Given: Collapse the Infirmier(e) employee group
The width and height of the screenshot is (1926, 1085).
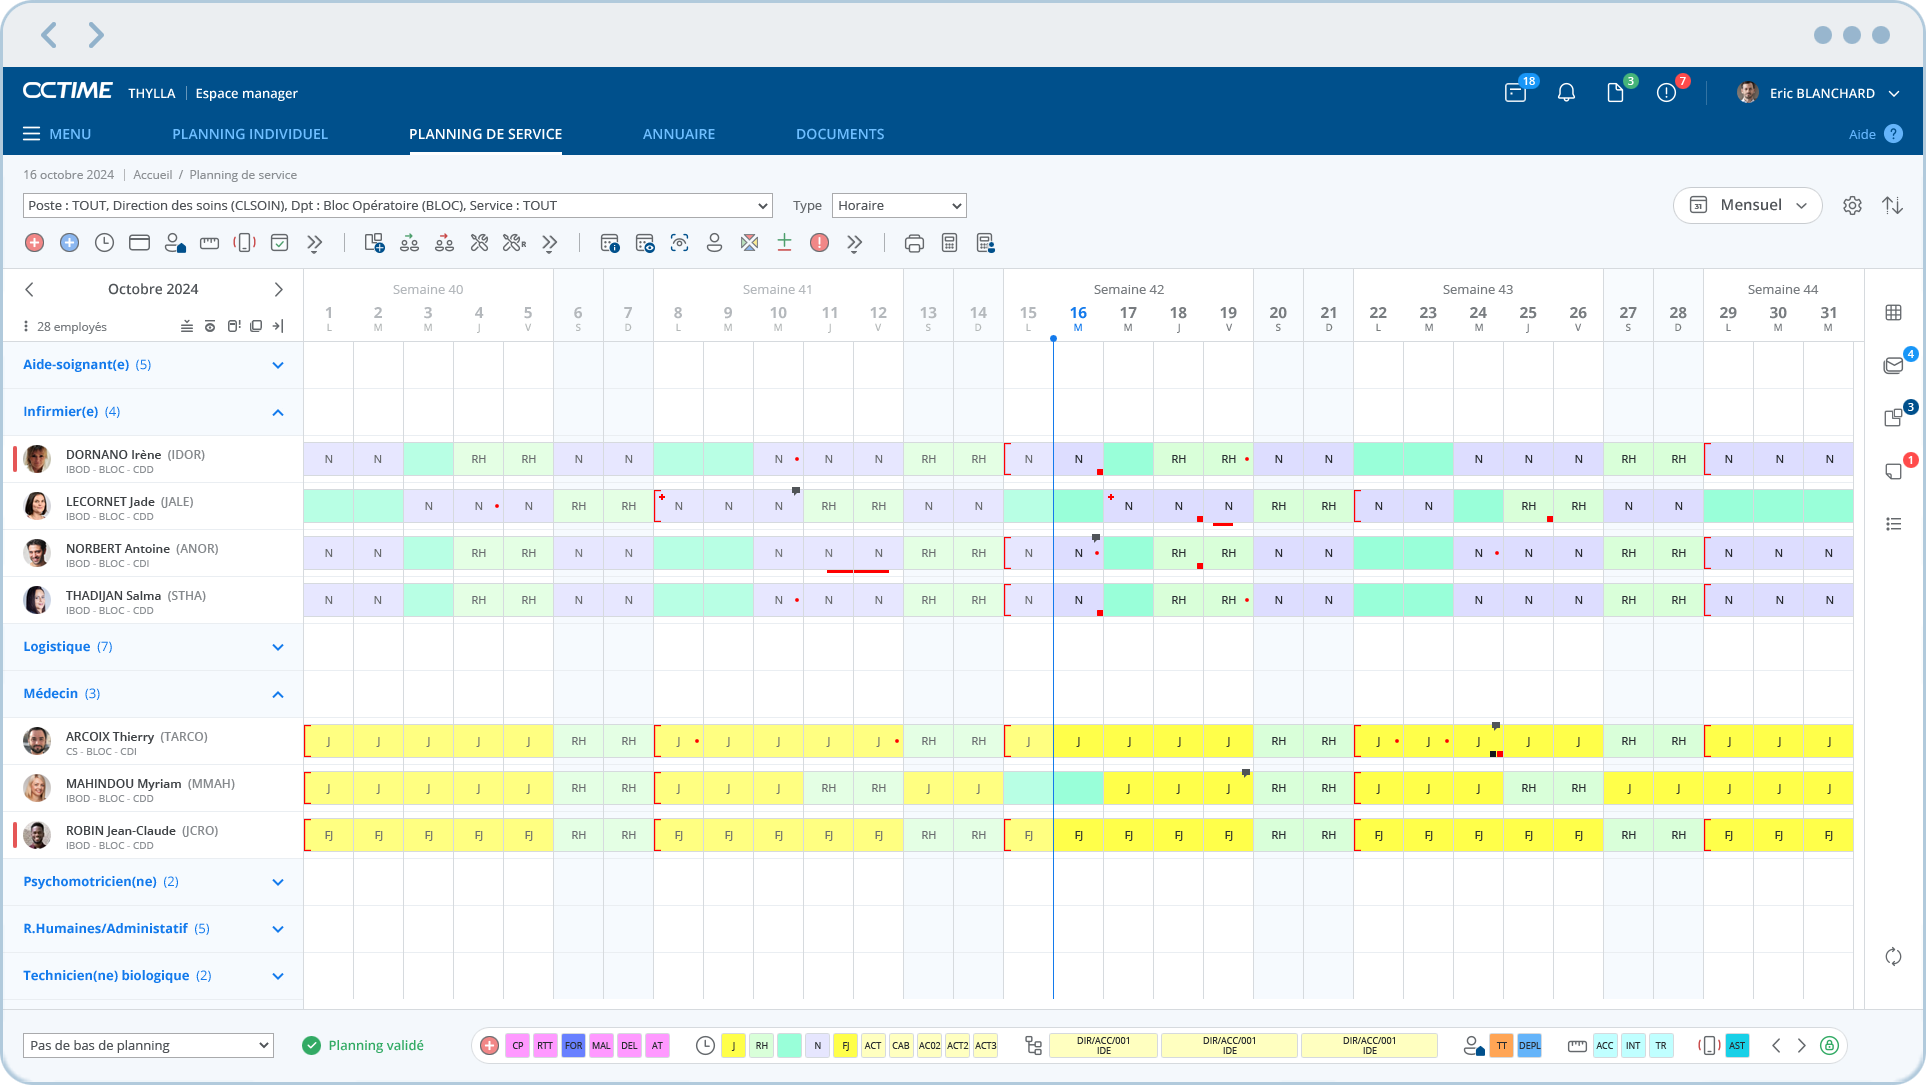Looking at the screenshot, I should (x=278, y=411).
